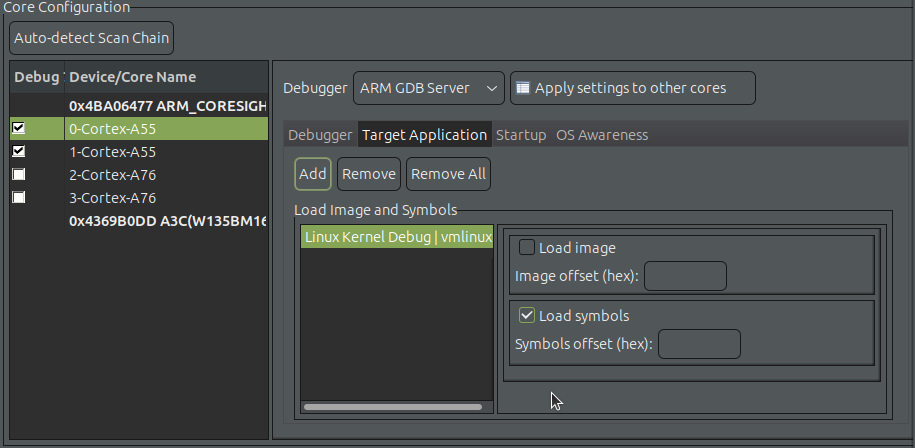915x448 pixels.
Task: Select Linux Kernel Debug vmlinux entry
Action: (x=397, y=237)
